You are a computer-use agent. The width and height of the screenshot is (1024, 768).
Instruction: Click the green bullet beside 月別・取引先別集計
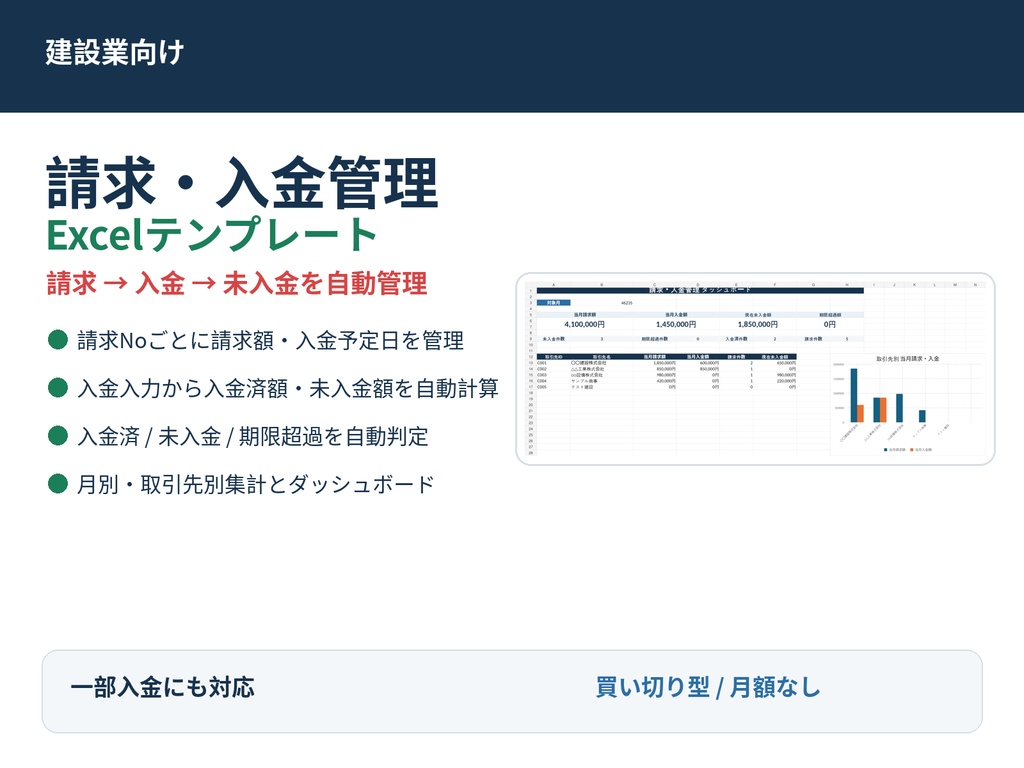coord(58,484)
